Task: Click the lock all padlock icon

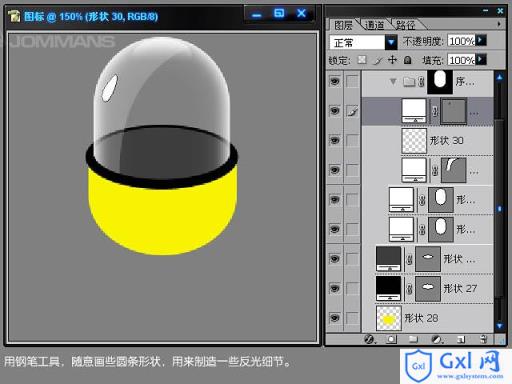Action: [407, 60]
